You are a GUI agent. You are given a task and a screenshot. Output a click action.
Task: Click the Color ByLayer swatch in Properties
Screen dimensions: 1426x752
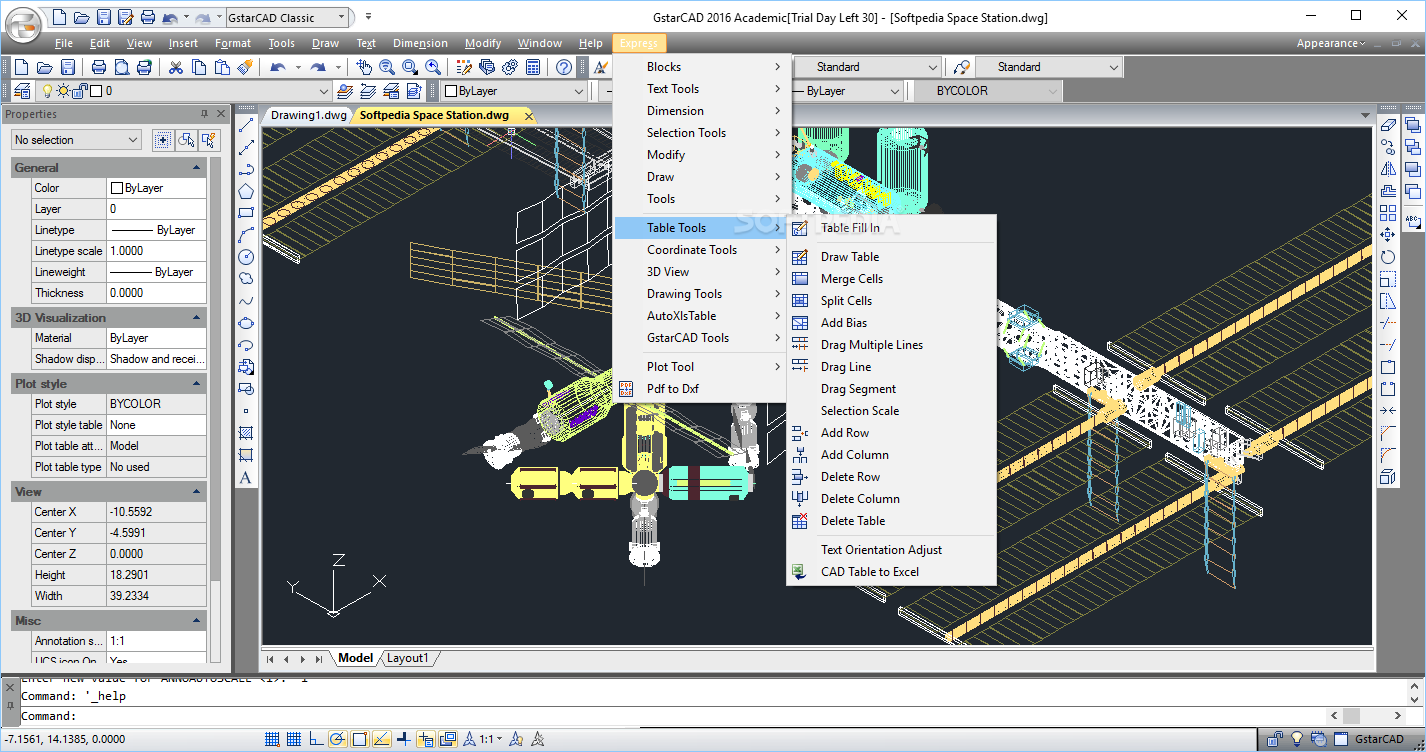(x=116, y=188)
